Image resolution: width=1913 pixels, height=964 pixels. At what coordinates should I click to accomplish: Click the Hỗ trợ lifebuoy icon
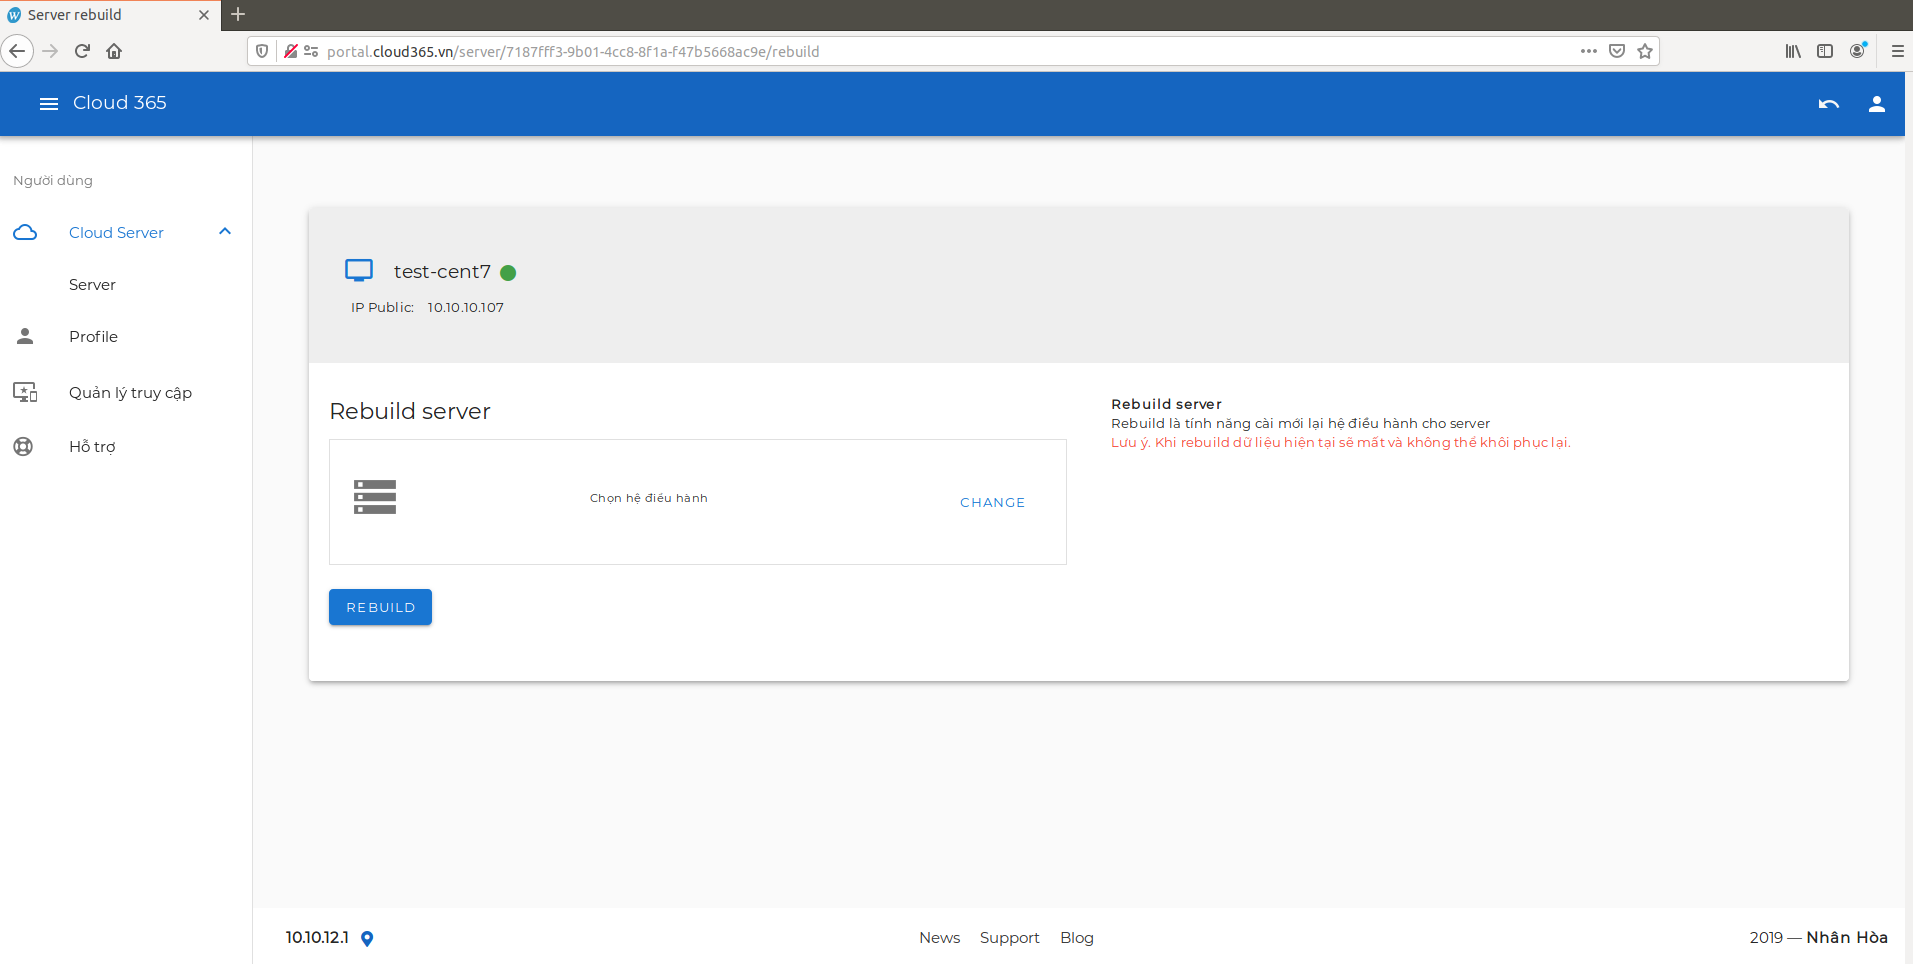(x=23, y=447)
